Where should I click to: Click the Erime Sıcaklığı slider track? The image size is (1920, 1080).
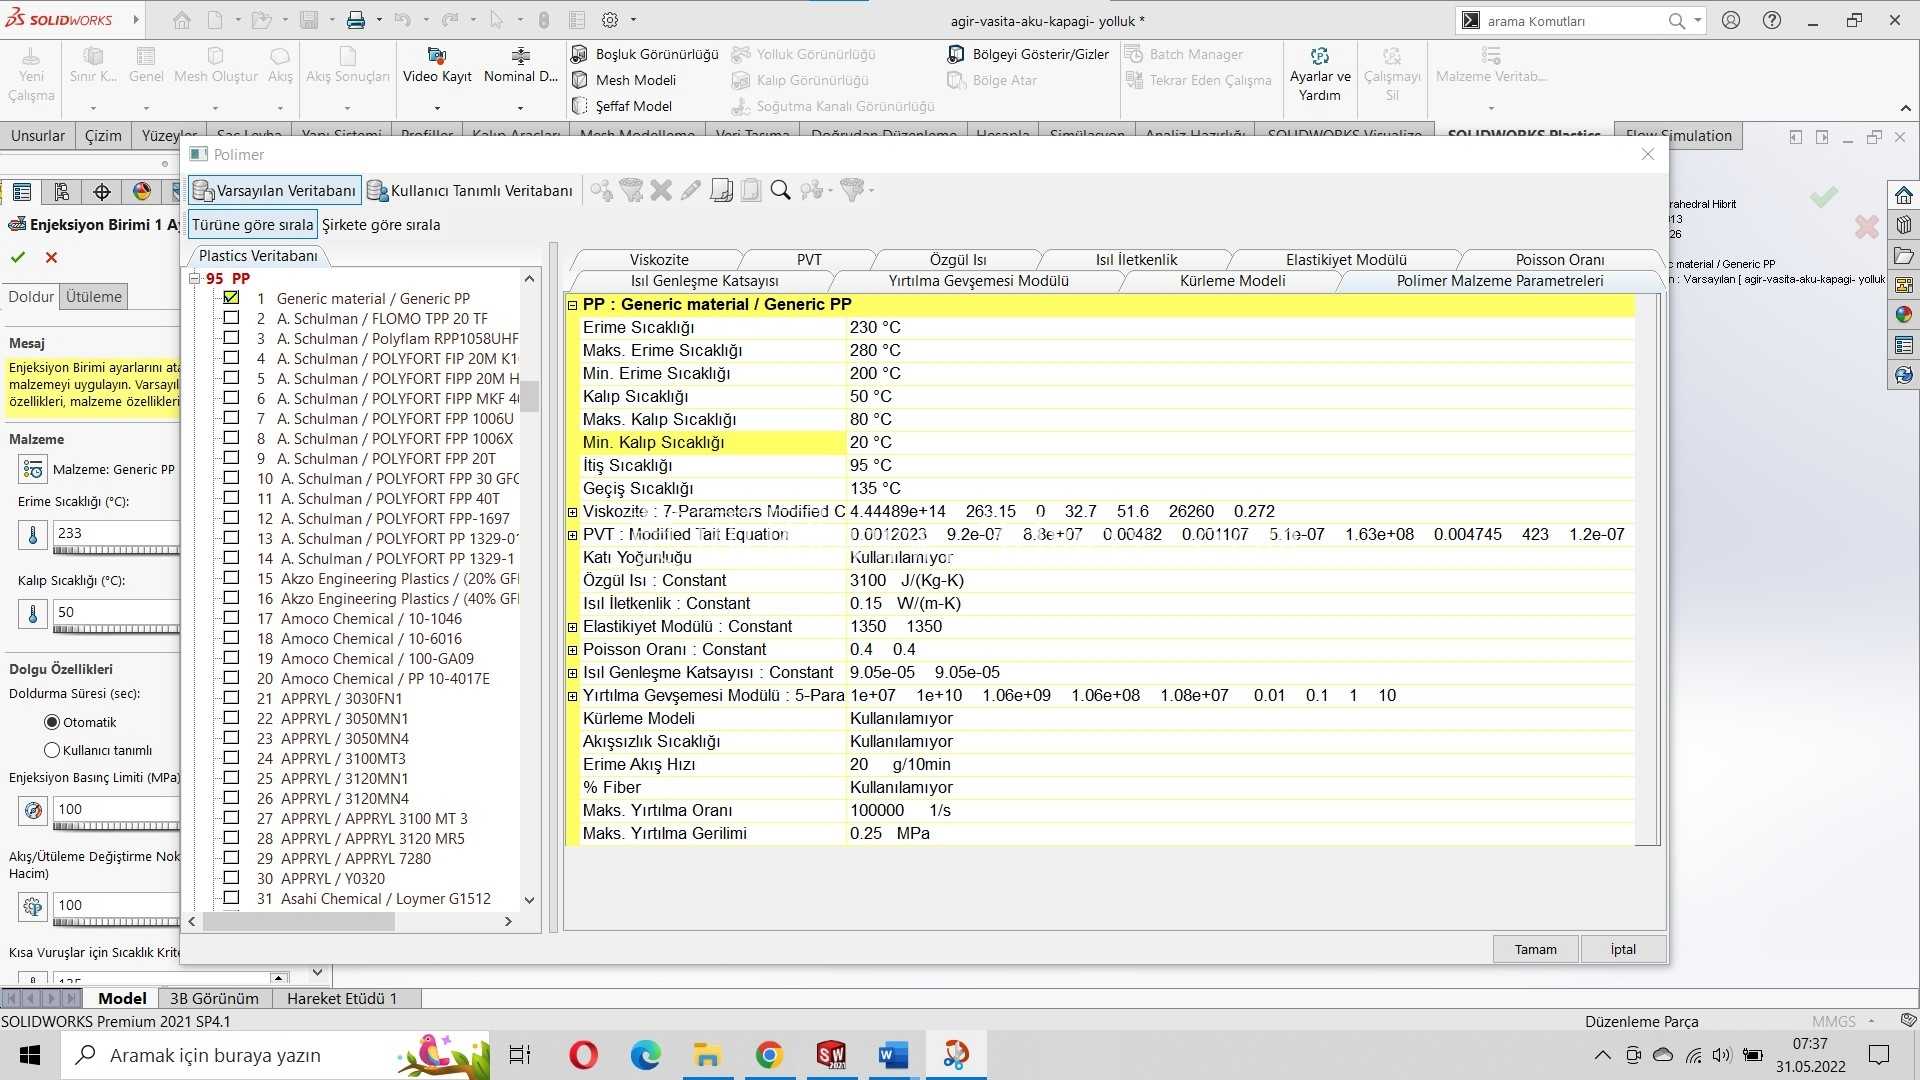pyautogui.click(x=117, y=550)
